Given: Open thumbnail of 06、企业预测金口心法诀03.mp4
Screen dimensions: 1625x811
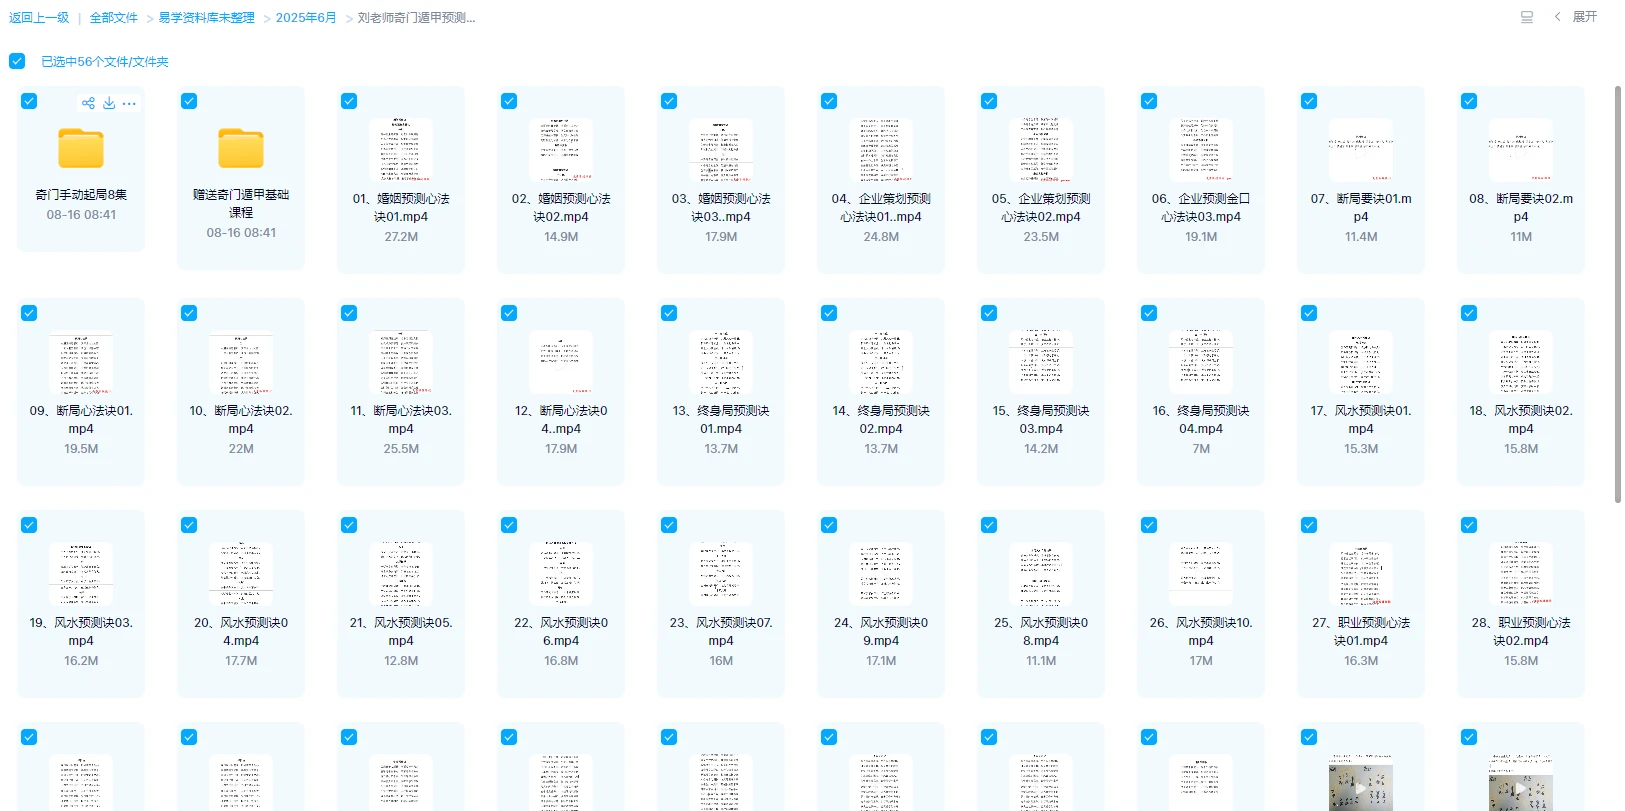Looking at the screenshot, I should pyautogui.click(x=1201, y=151).
